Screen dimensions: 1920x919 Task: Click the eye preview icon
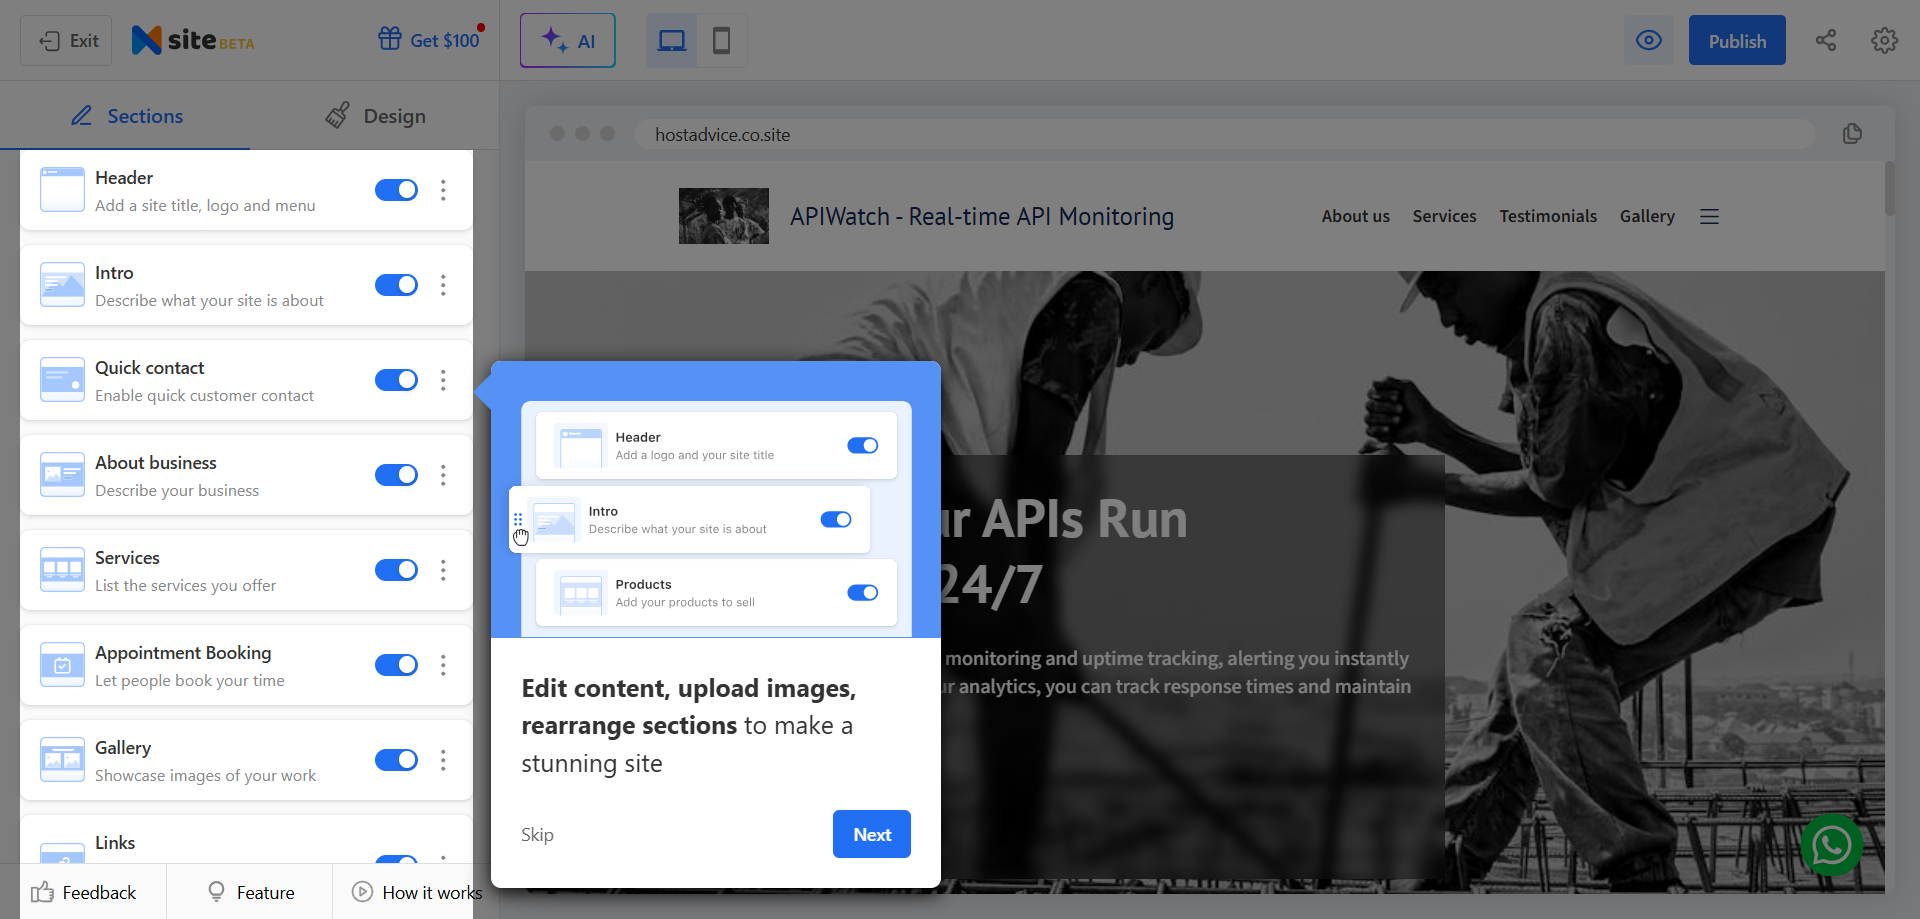click(x=1649, y=41)
